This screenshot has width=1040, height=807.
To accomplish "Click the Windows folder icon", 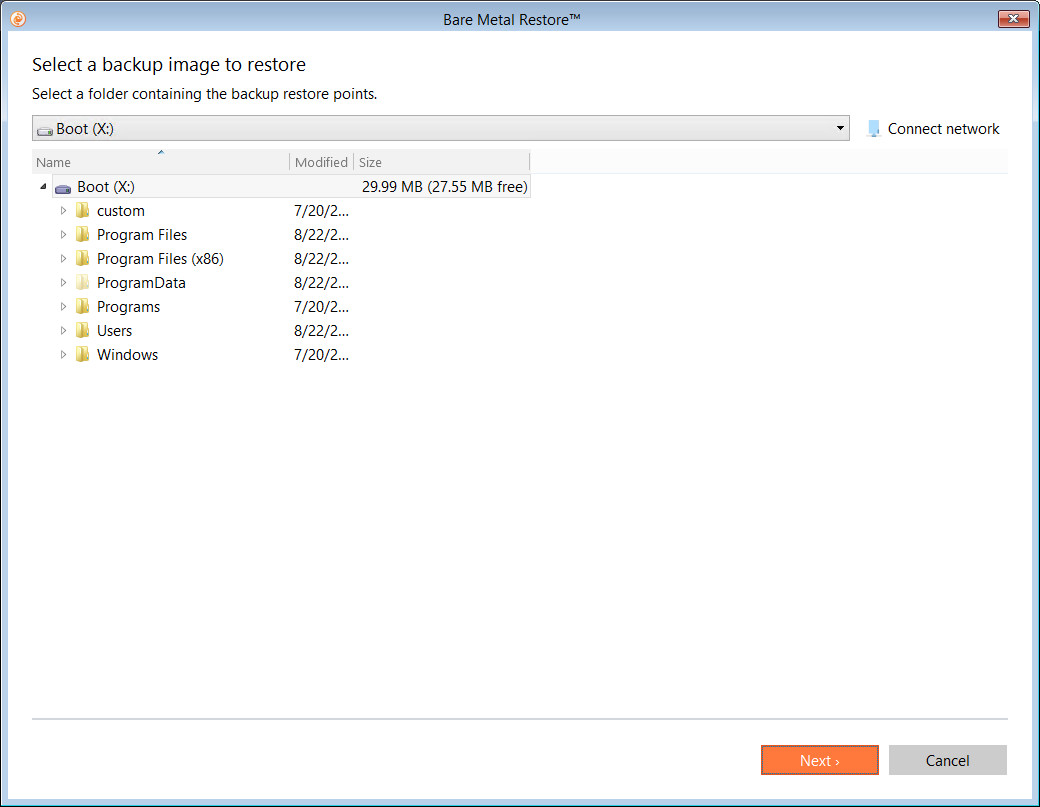I will coord(83,355).
